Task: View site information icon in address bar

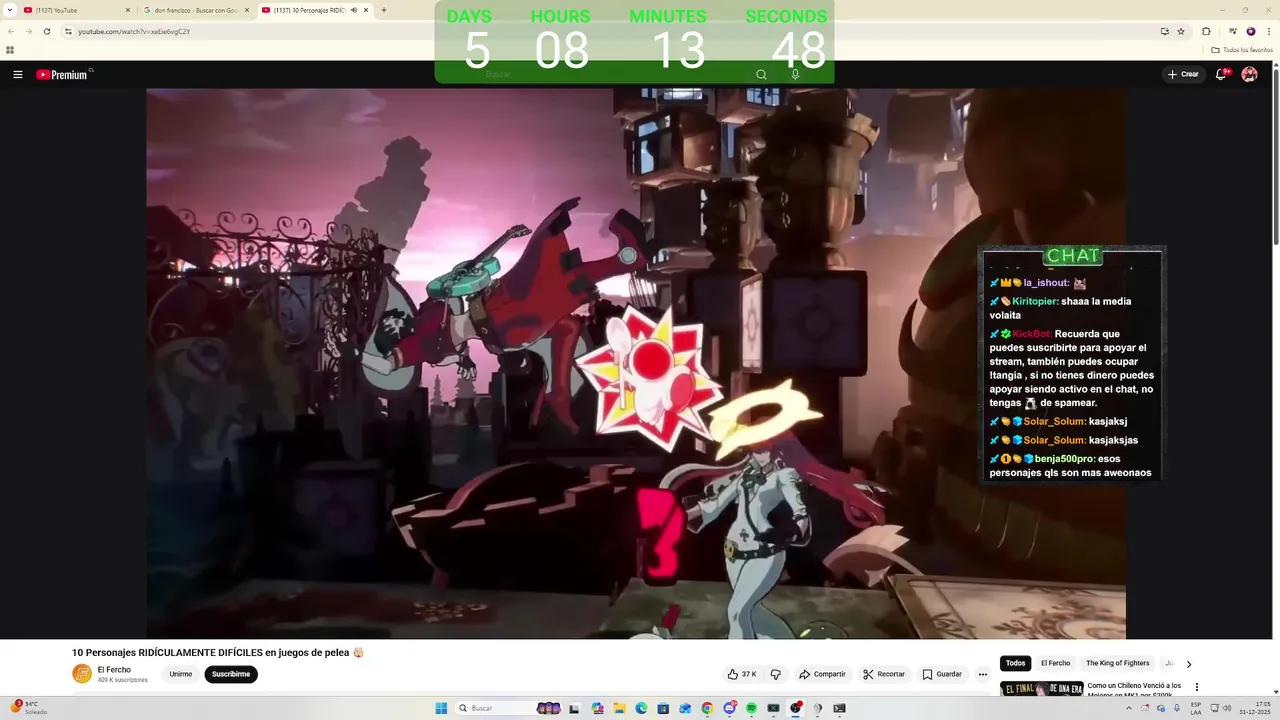Action: pyautogui.click(x=68, y=31)
